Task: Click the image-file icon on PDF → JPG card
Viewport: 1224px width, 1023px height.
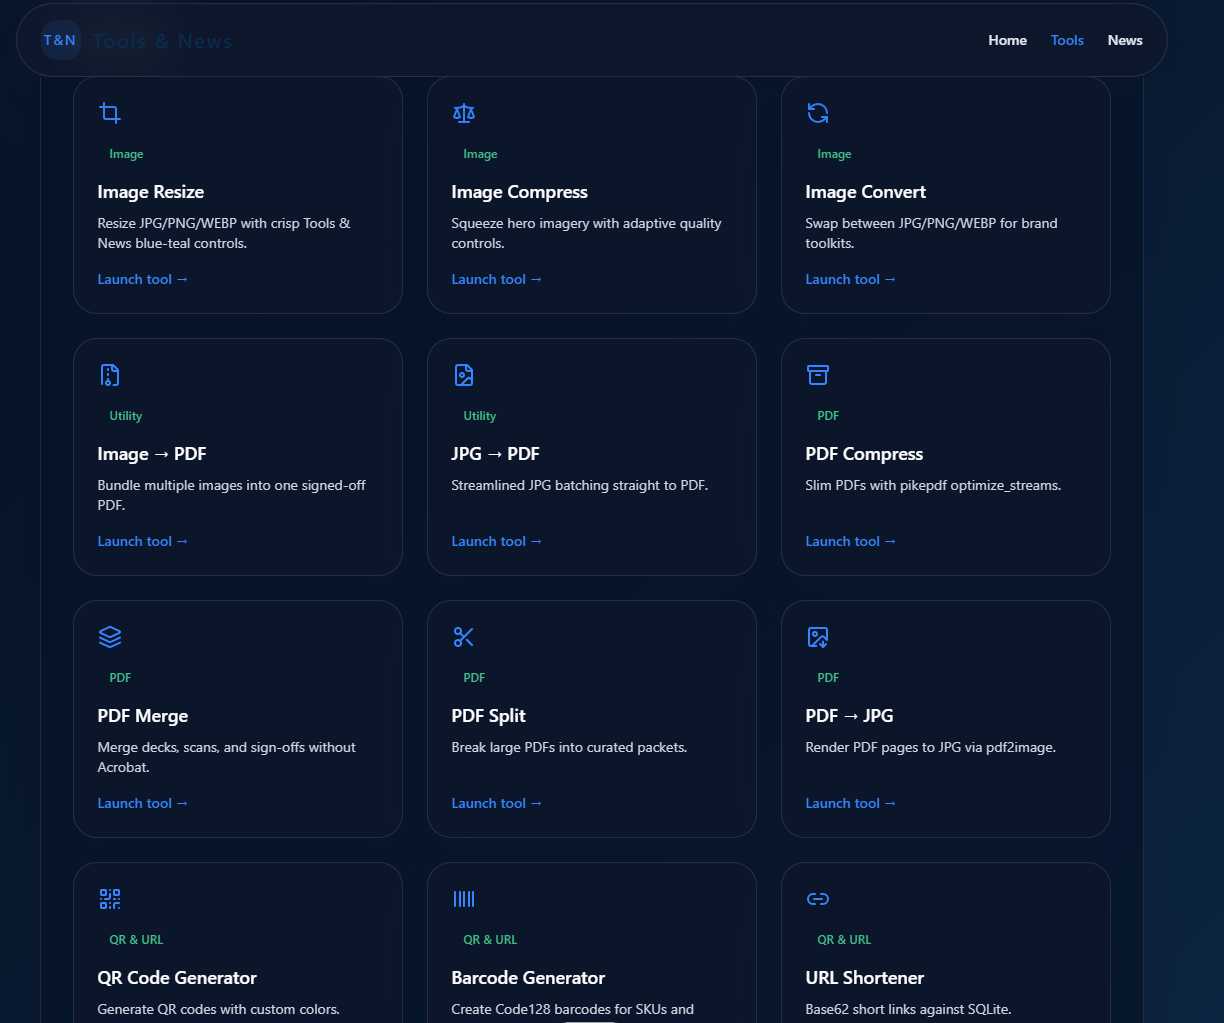Action: pos(818,637)
